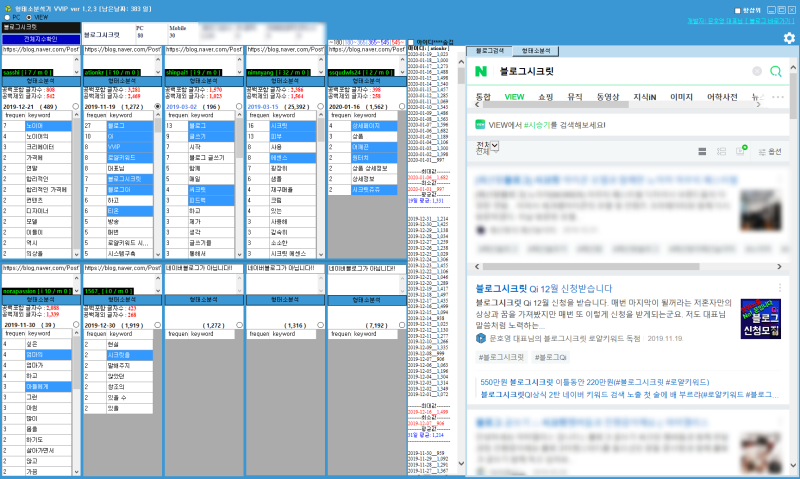Open the 동영상 search tab
Viewport: 800px width, 479px height.
[x=608, y=97]
